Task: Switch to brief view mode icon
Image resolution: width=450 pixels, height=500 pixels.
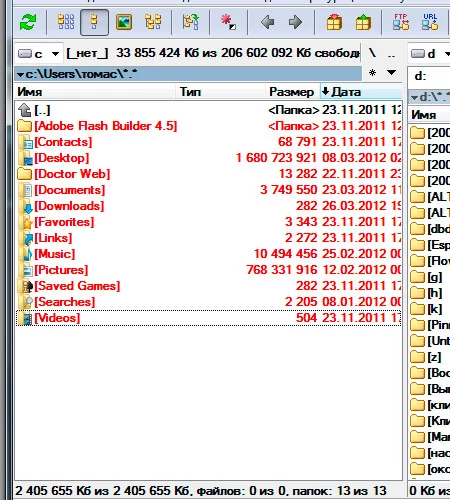Action: tap(66, 22)
